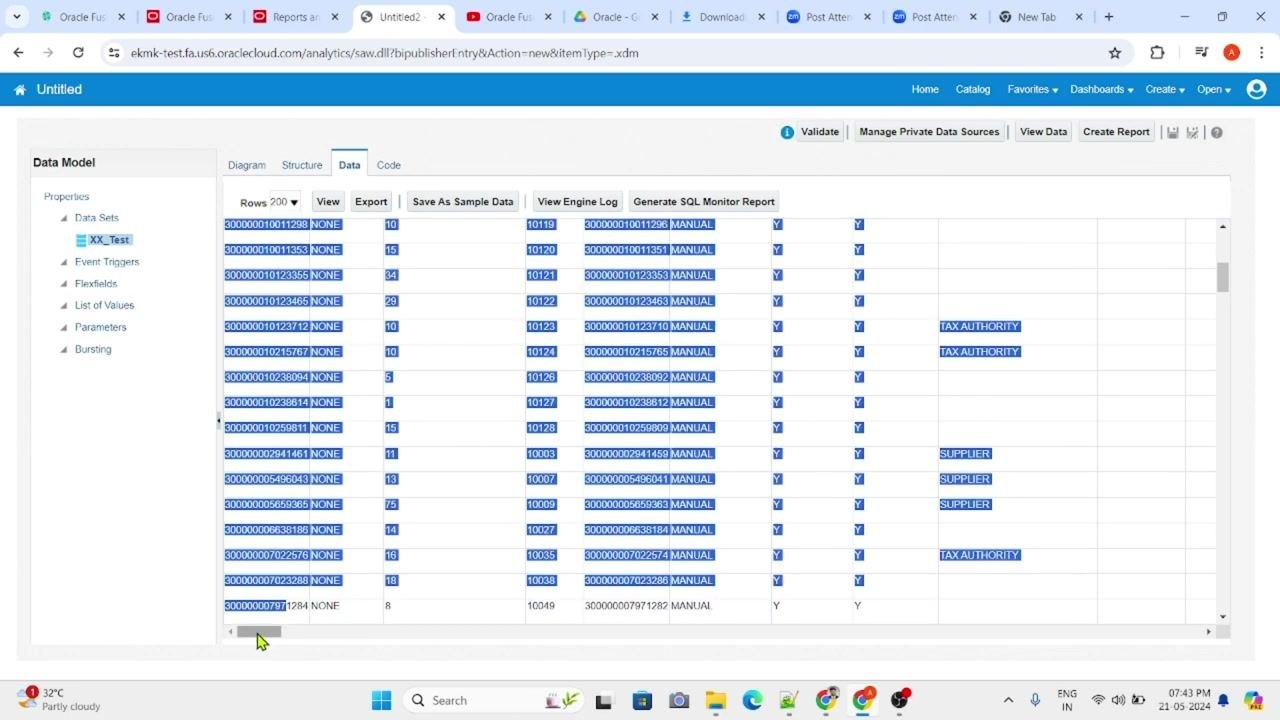Click Manage Private Data Sources button

(x=929, y=132)
